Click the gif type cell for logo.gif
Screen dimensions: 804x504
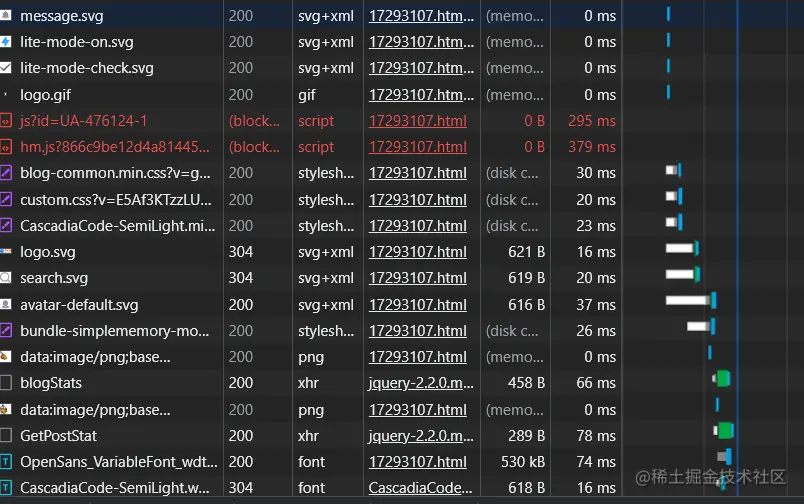click(307, 95)
